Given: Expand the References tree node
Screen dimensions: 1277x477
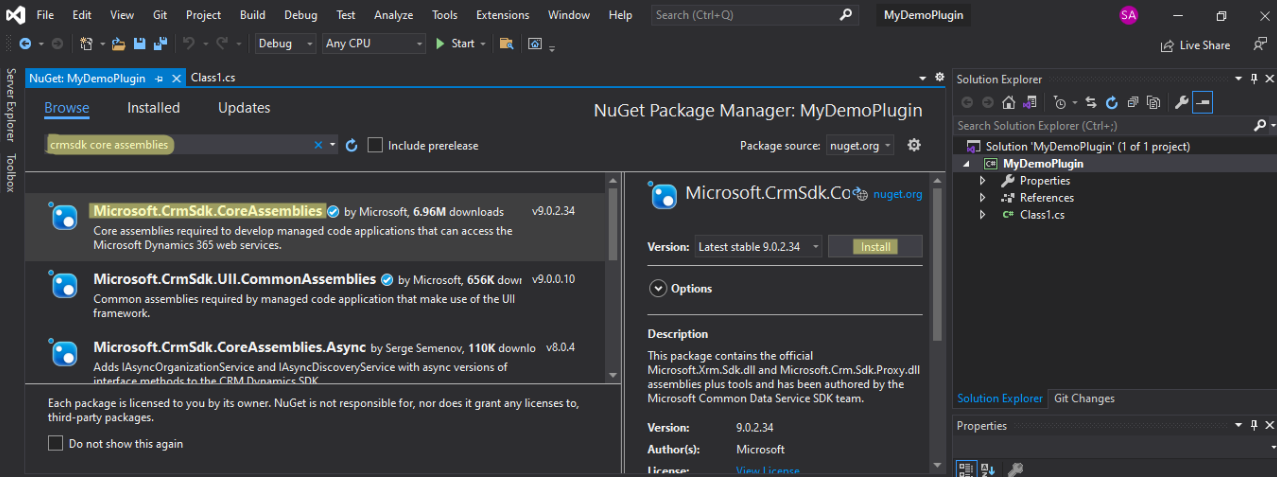Looking at the screenshot, I should [982, 198].
